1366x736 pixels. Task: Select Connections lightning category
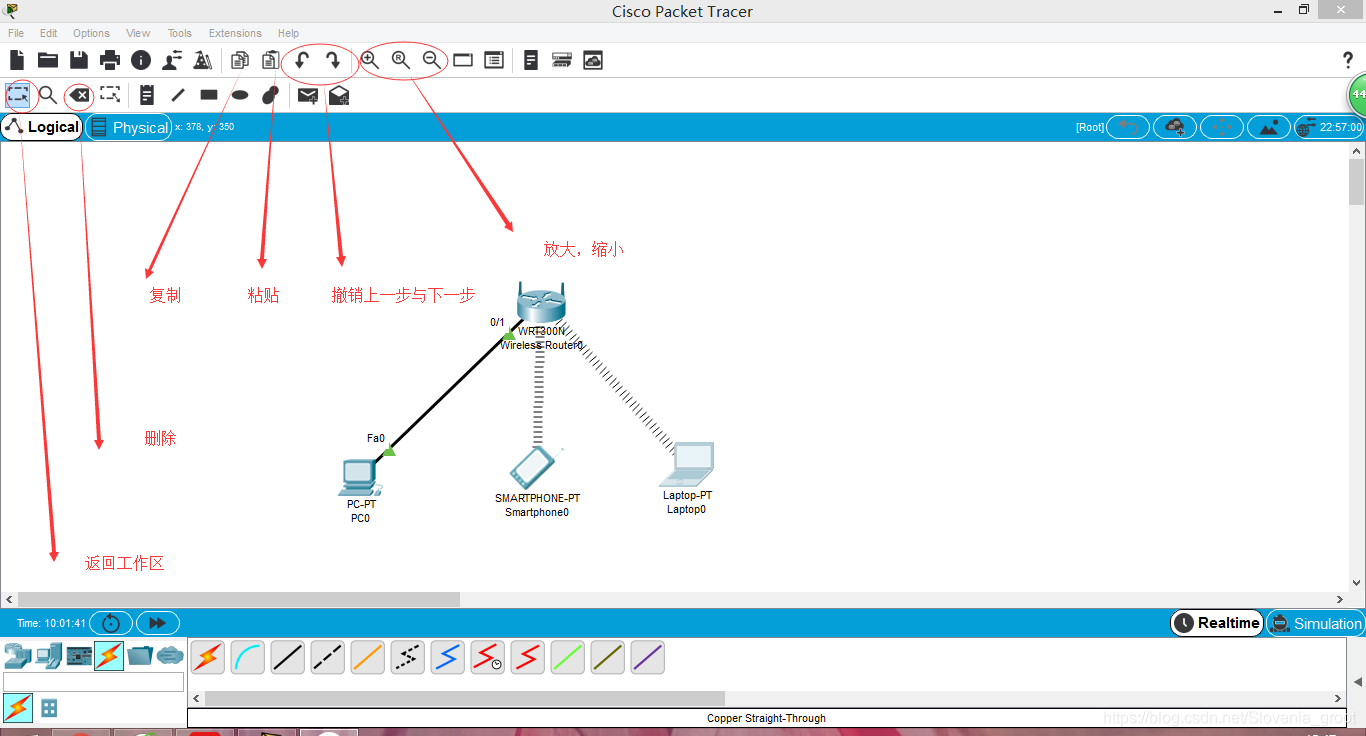pyautogui.click(x=109, y=656)
